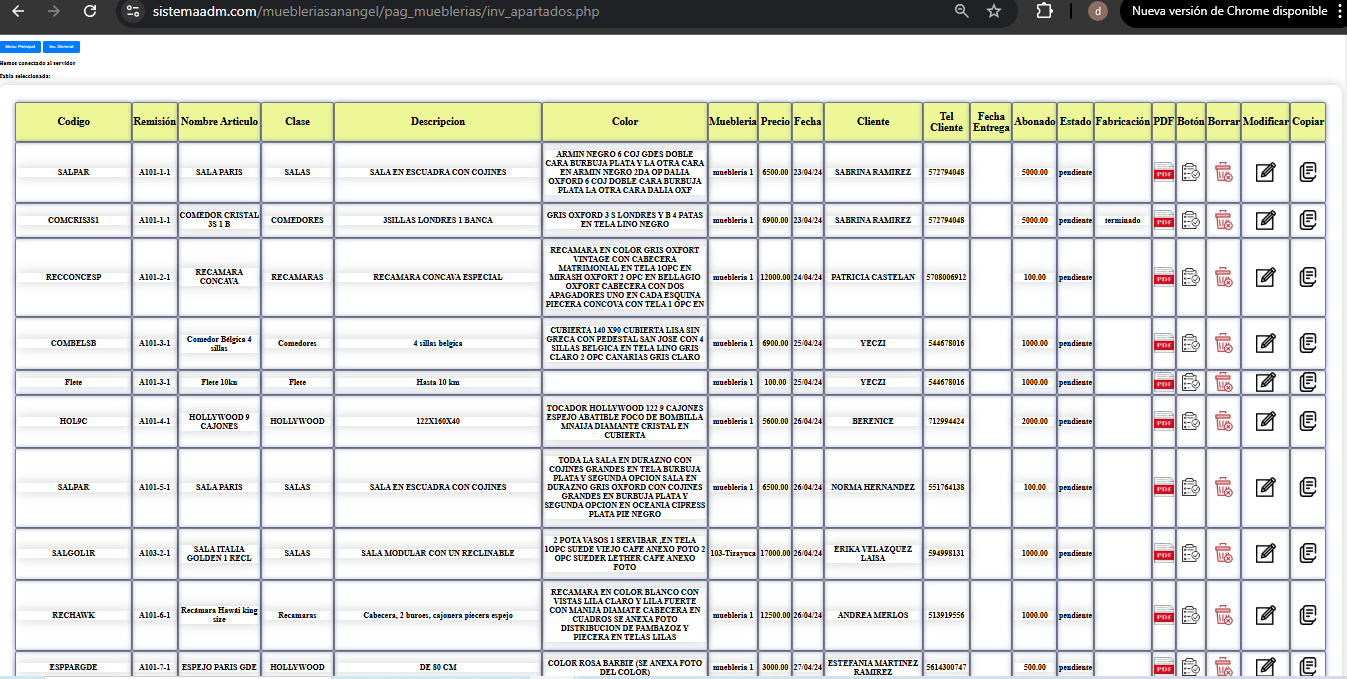Copy the Recámara Hawái king size row
Image resolution: width=1347 pixels, height=679 pixels.
[x=1307, y=615]
